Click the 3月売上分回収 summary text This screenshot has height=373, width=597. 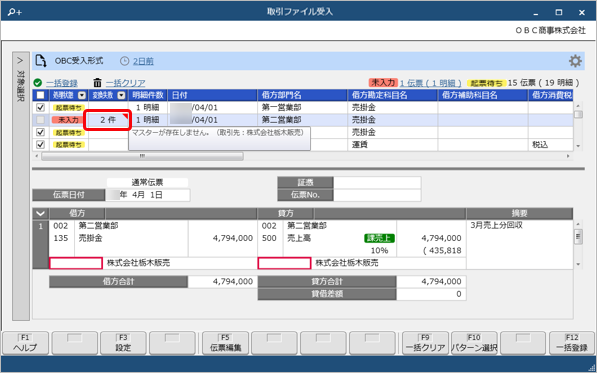[x=496, y=225]
